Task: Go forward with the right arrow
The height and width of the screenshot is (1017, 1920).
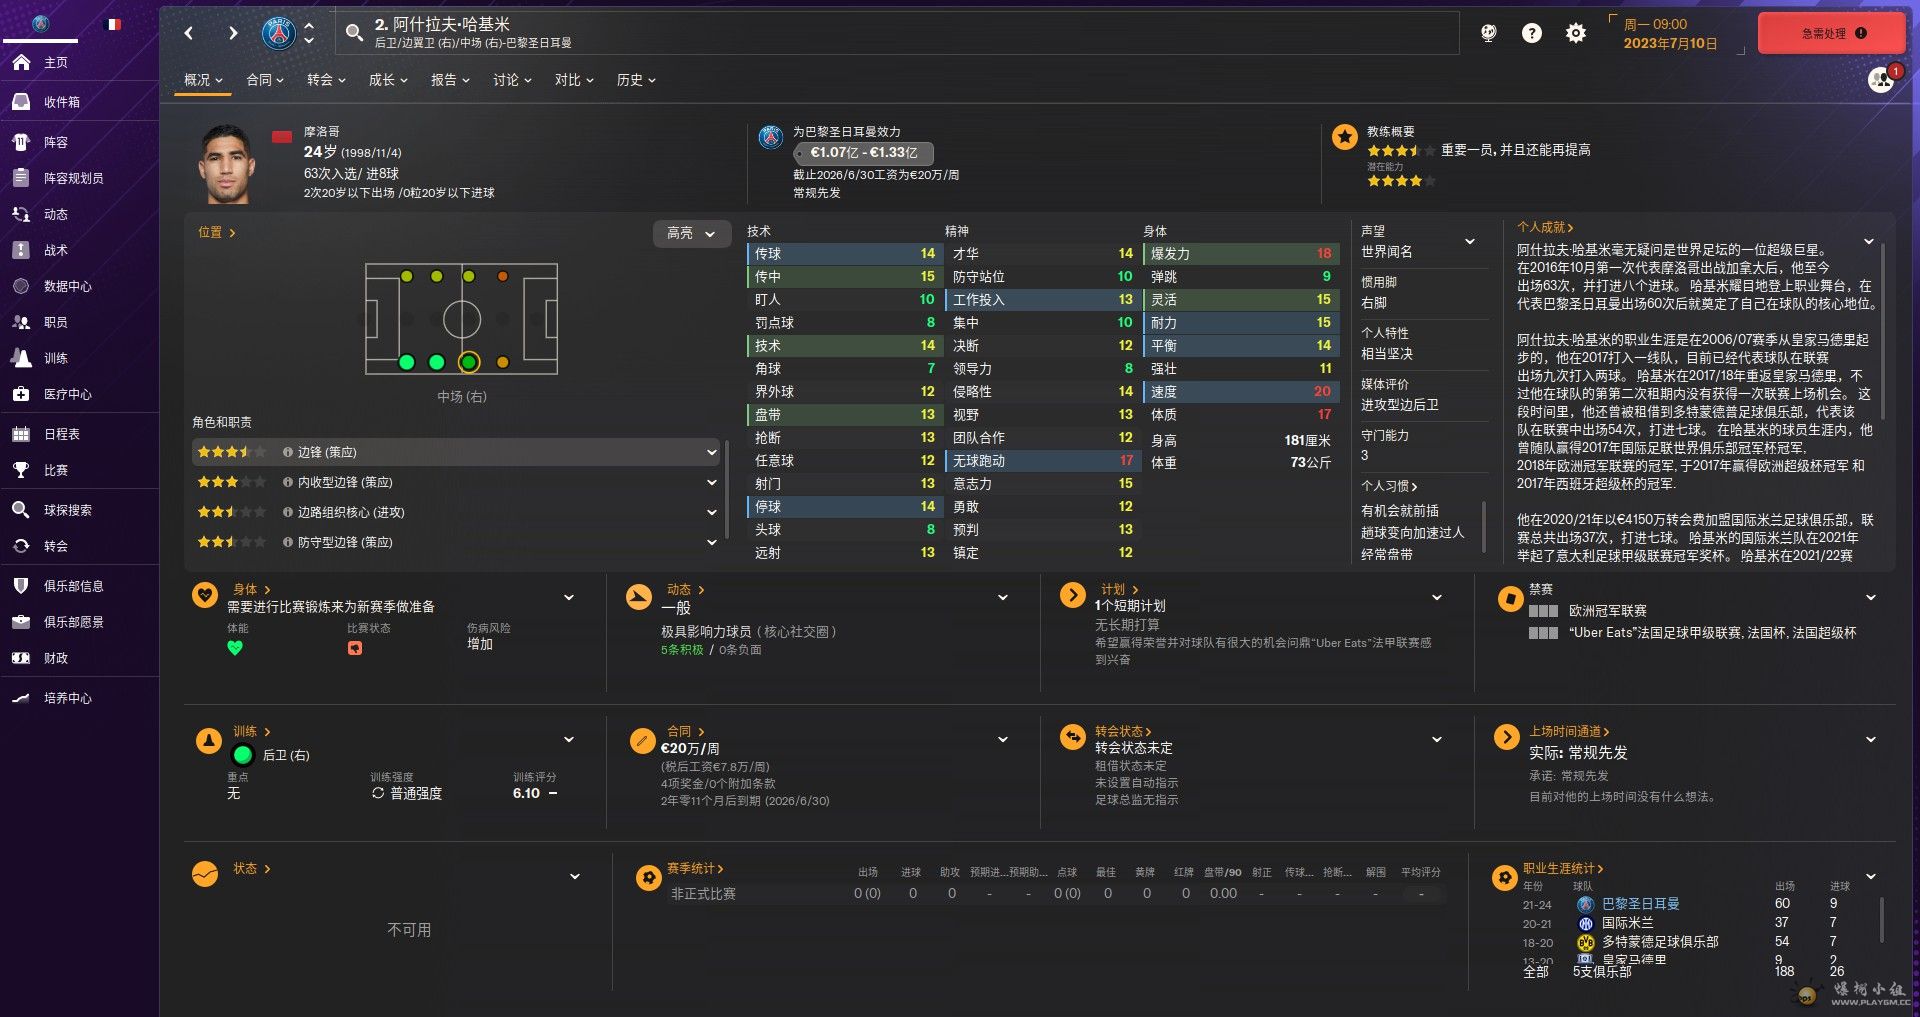Action: tap(233, 33)
